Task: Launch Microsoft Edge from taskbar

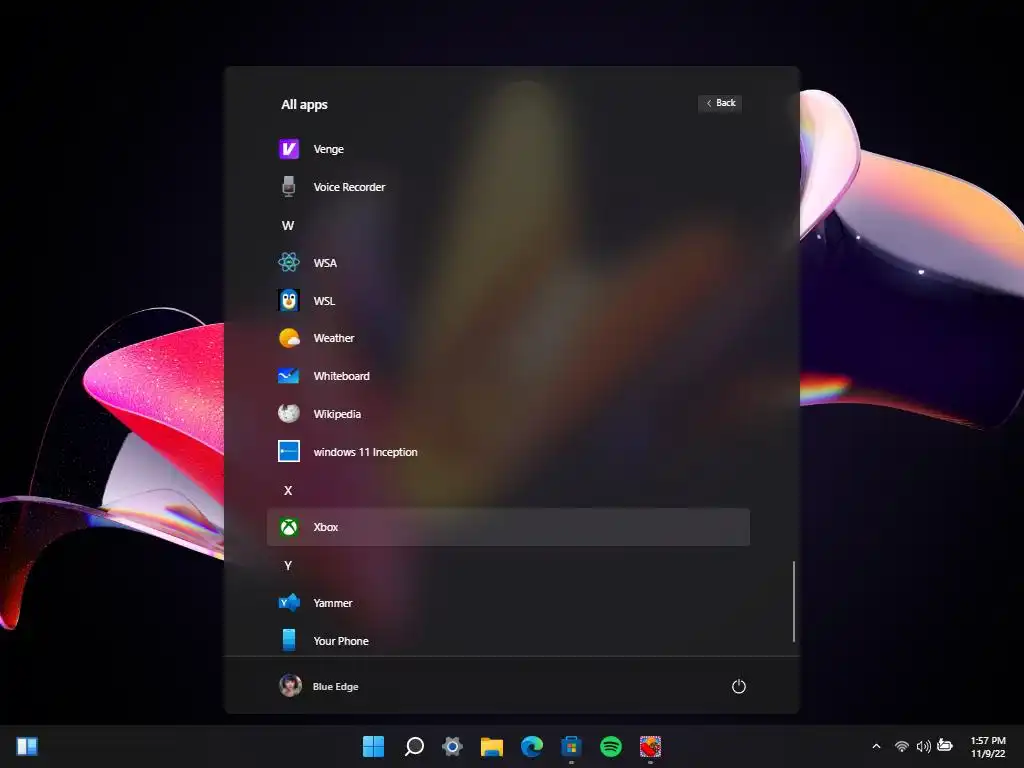Action: 532,746
